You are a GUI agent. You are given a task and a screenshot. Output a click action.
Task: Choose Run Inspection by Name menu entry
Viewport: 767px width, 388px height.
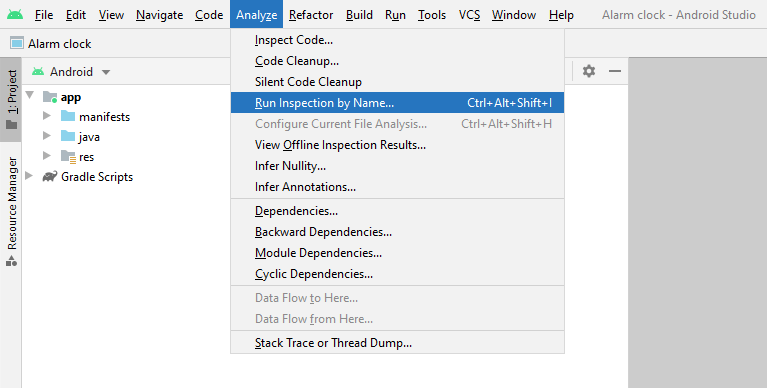[x=397, y=103]
